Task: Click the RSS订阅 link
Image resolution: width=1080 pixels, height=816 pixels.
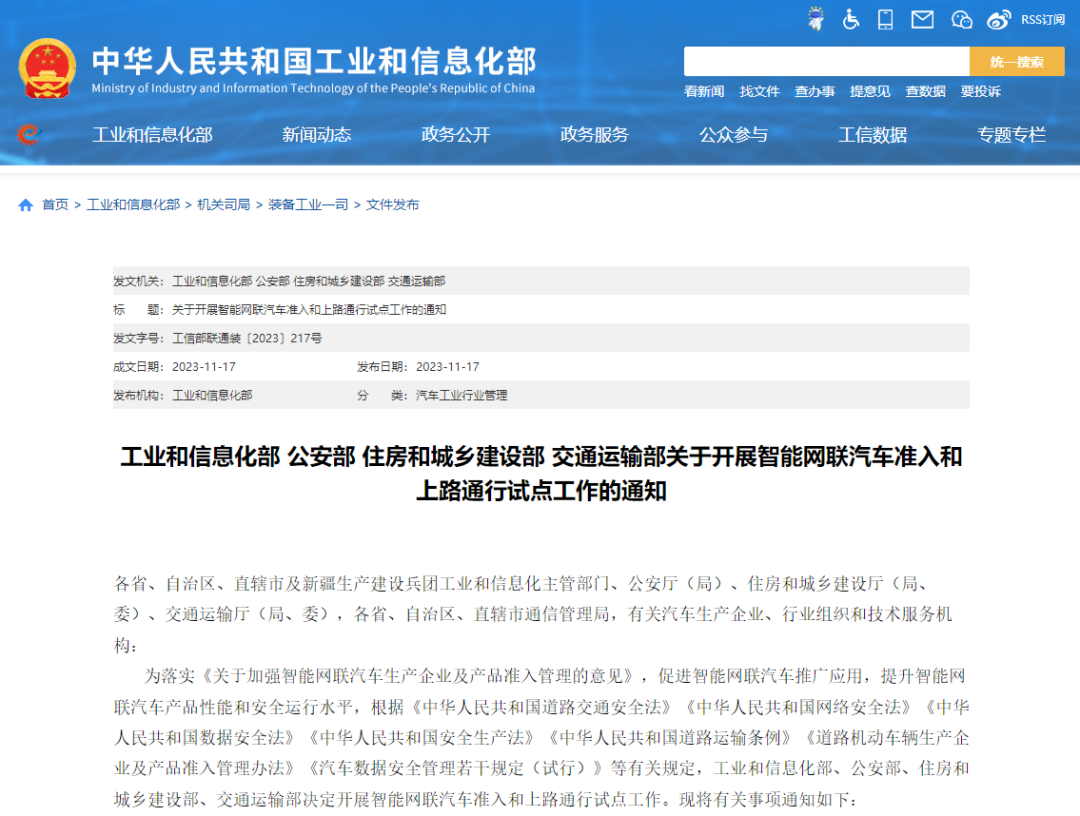Action: 1042,19
